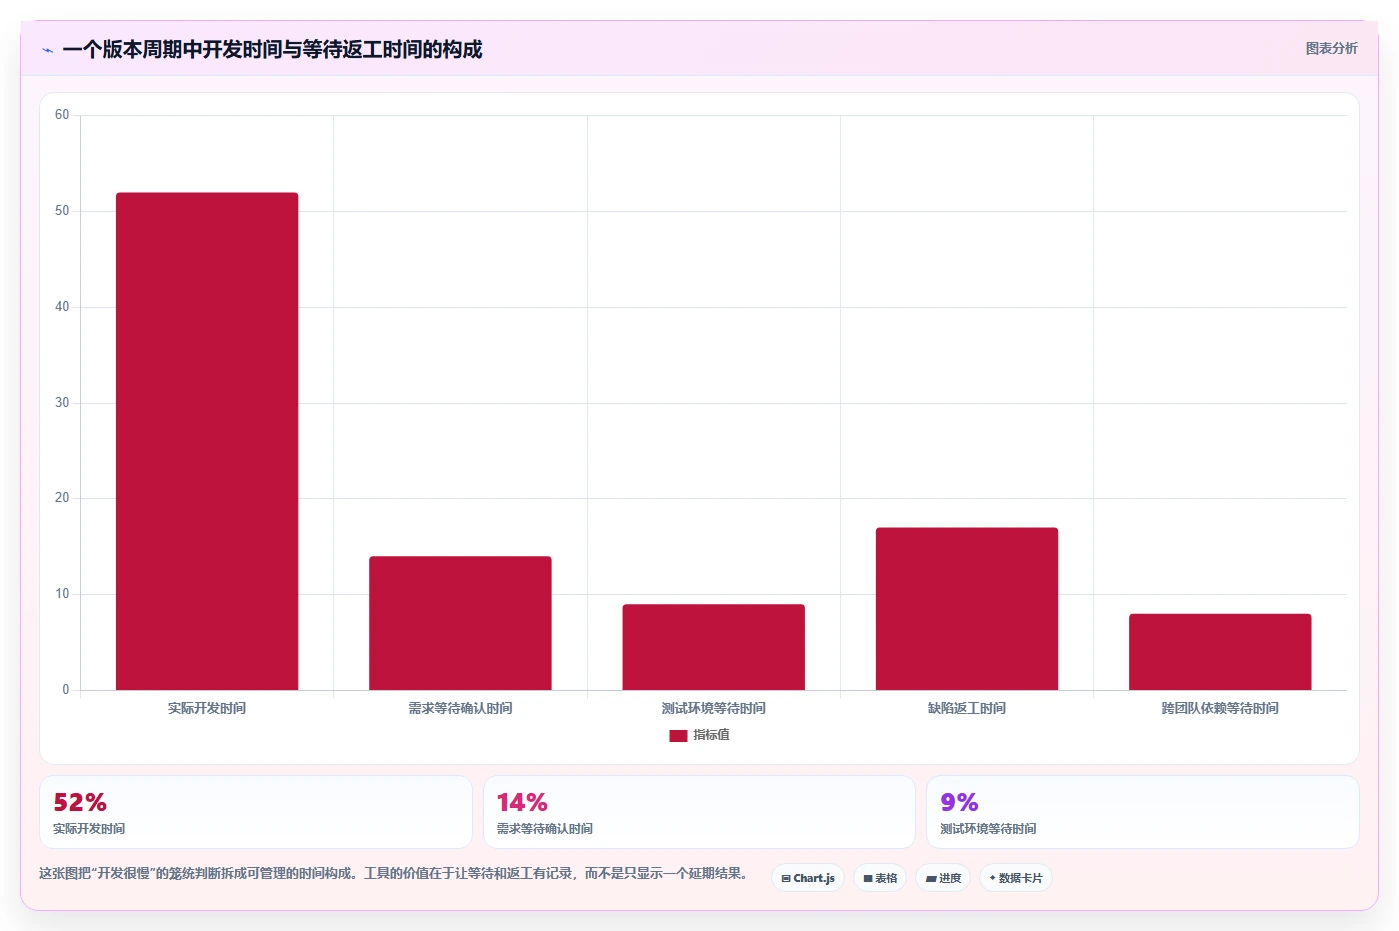Click the 实际开发时间 label under 52%

89,829
